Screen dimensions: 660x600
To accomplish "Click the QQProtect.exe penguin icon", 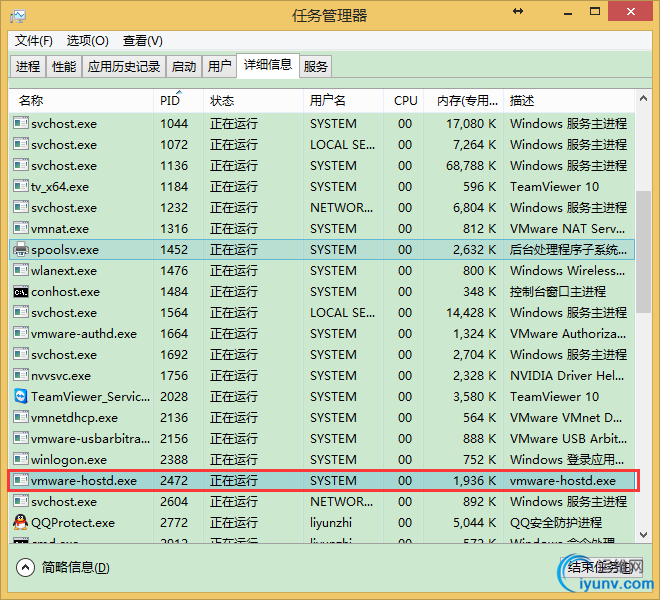I will [21, 522].
